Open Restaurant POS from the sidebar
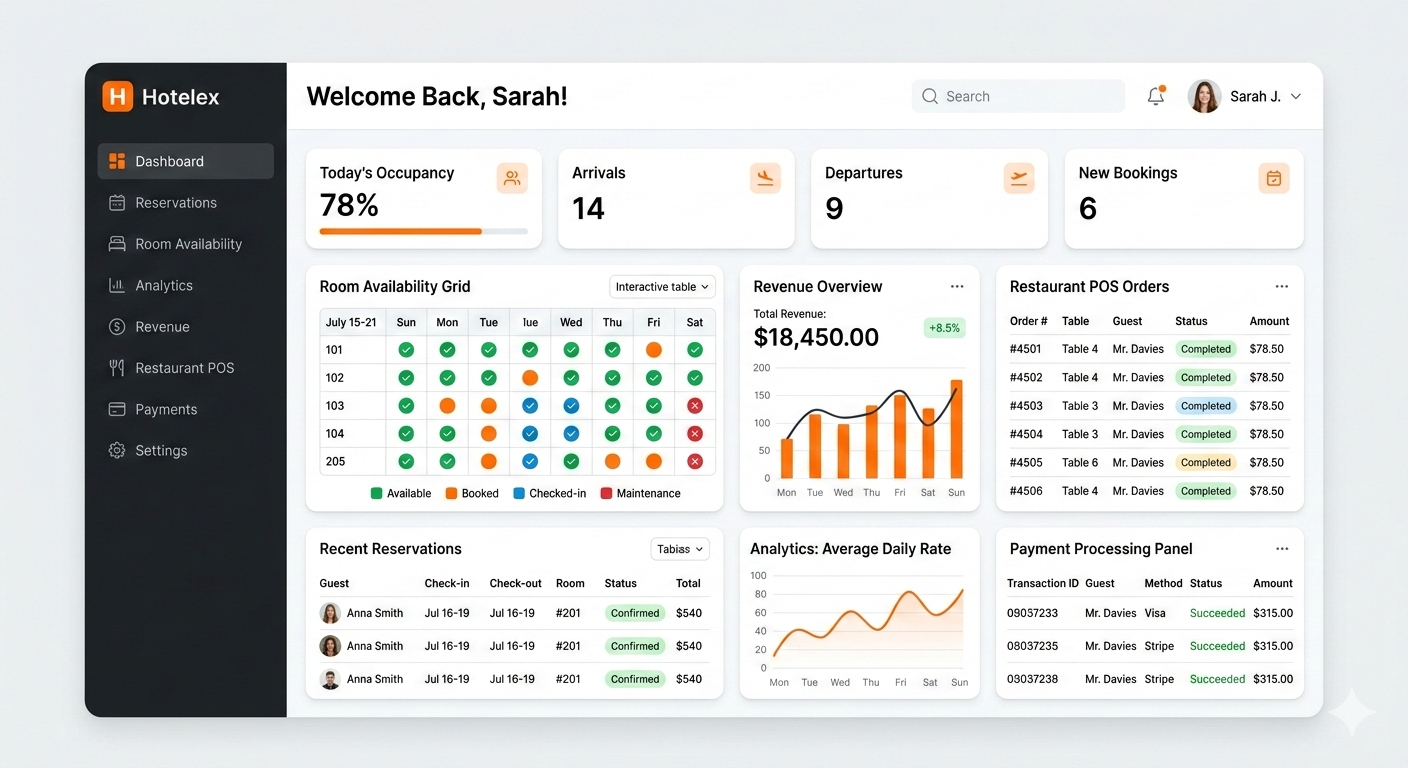Screen dimensions: 1408x768 [x=184, y=368]
